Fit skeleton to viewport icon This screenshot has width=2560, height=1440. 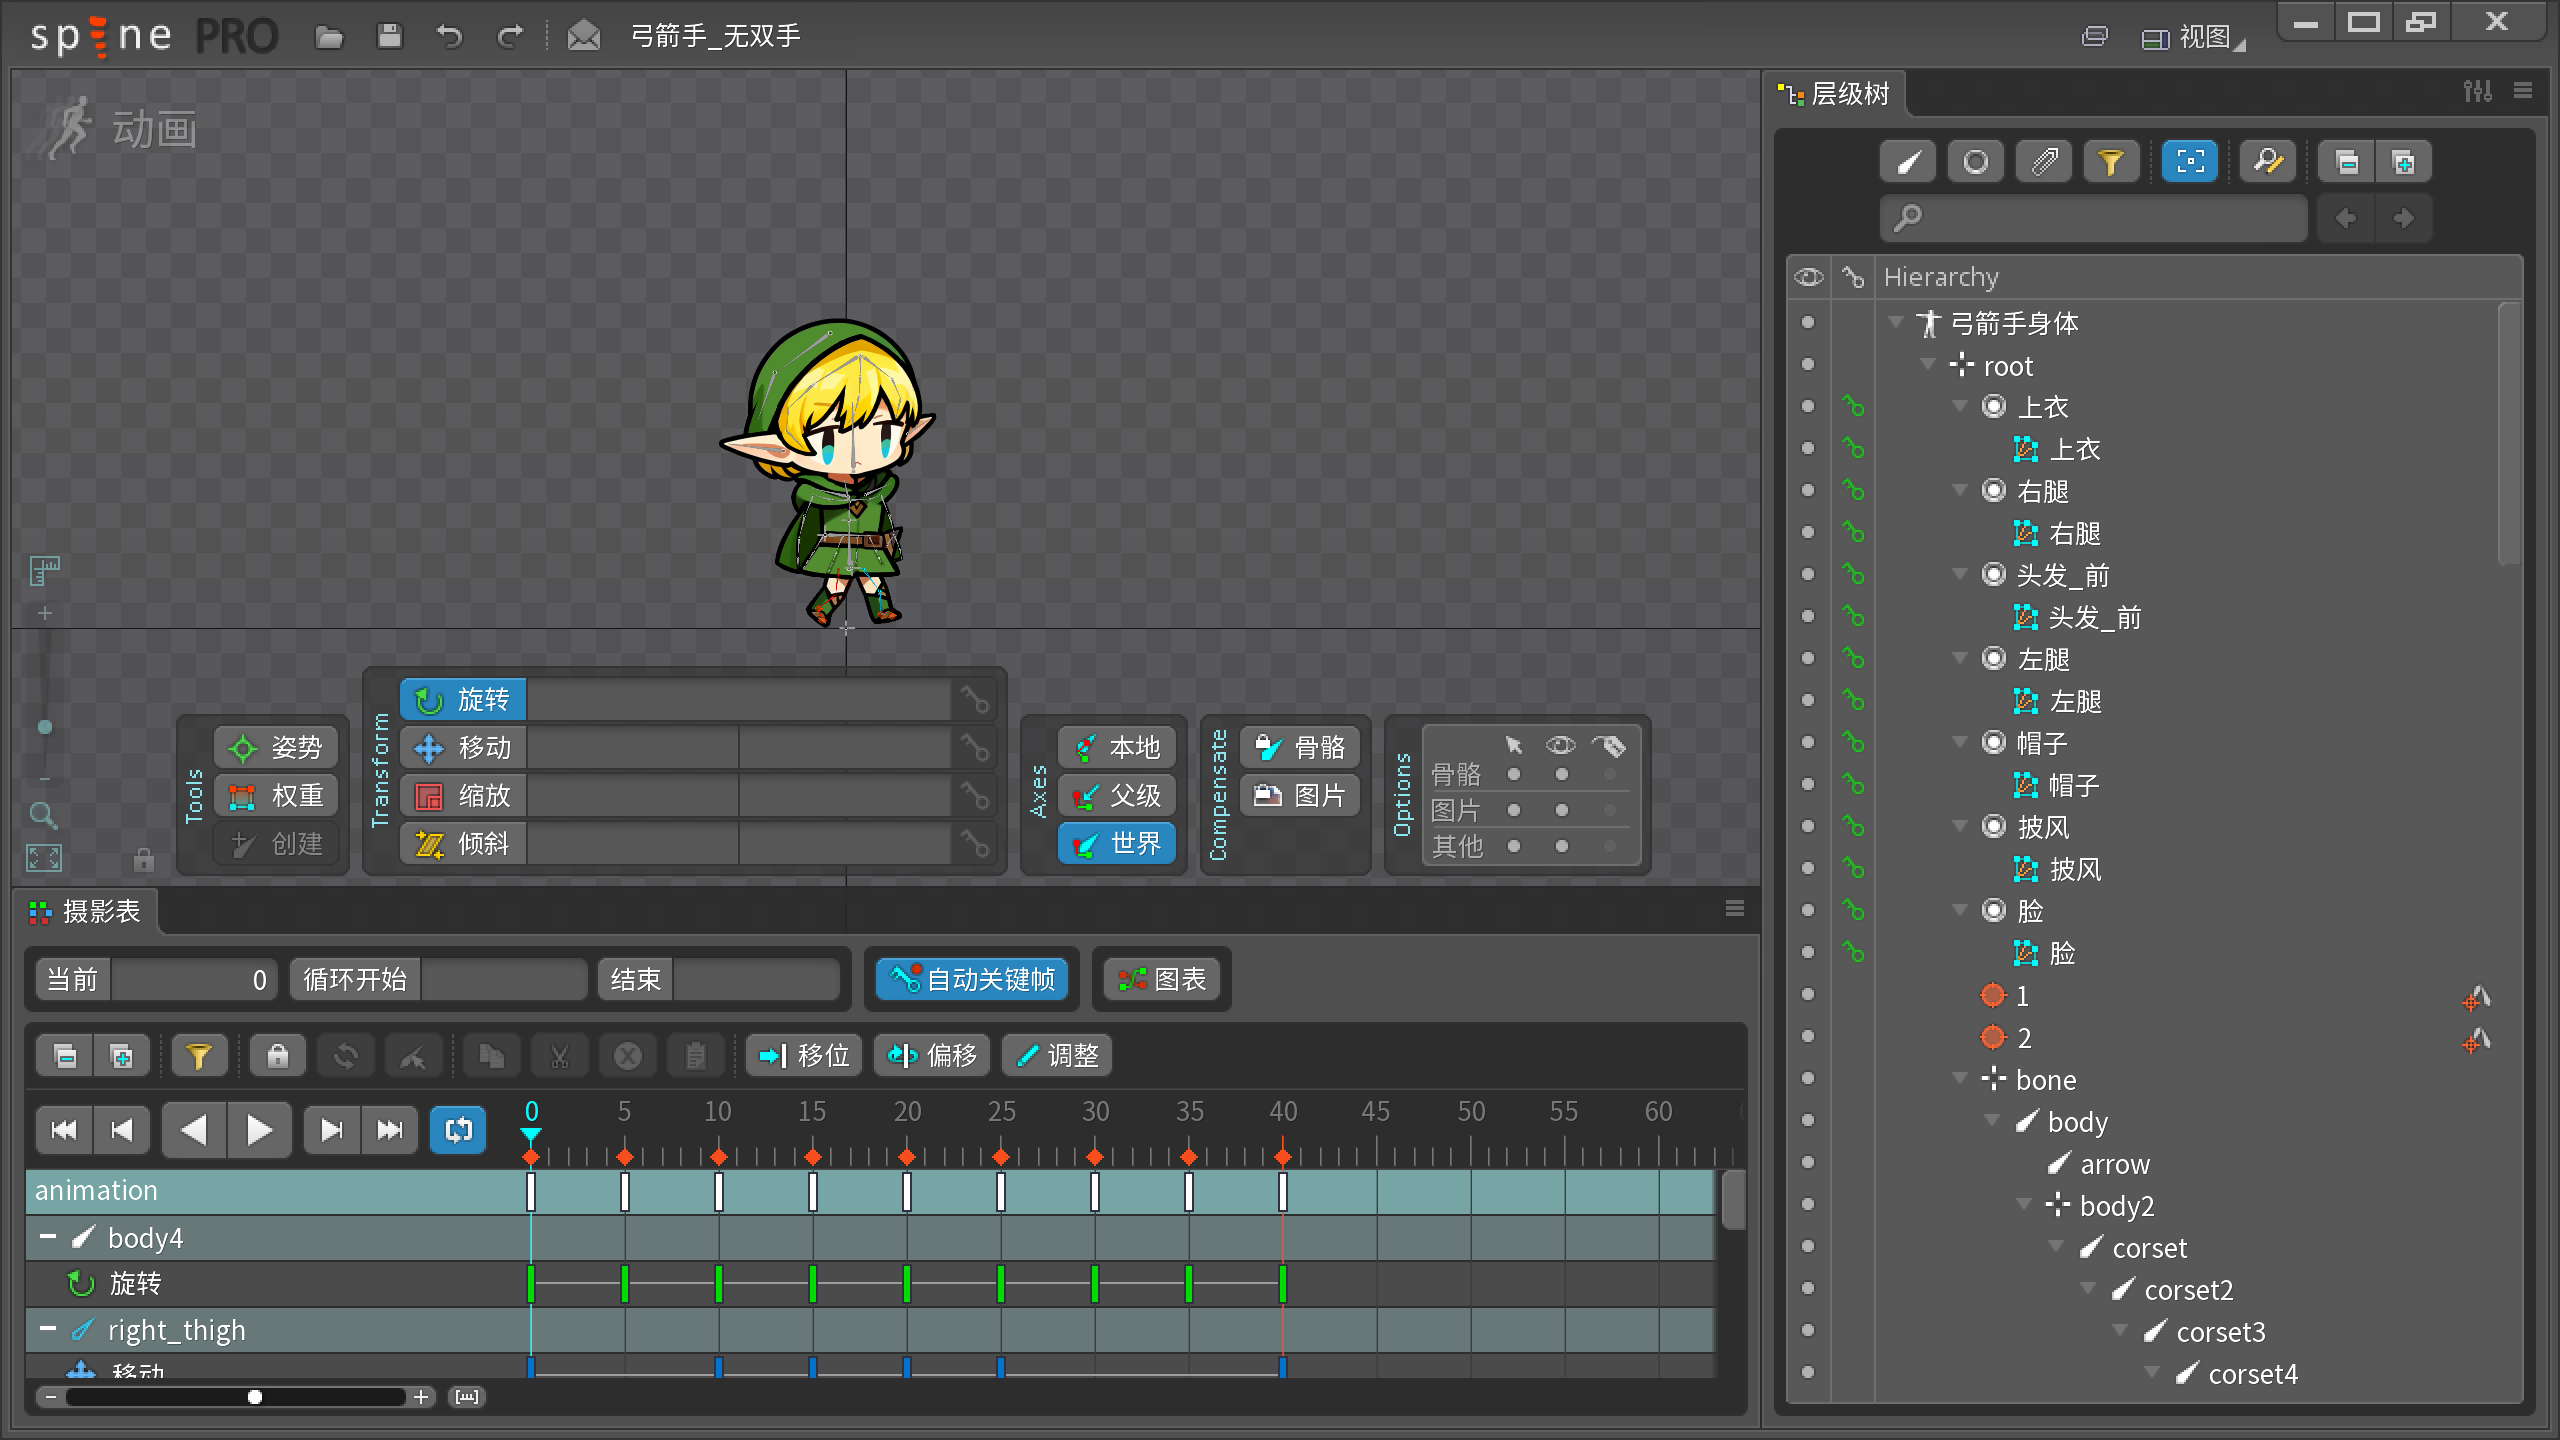43,858
